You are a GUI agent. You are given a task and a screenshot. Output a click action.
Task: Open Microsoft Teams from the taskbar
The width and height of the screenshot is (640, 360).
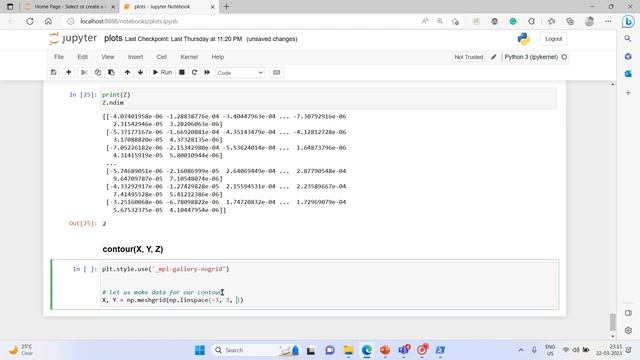point(404,350)
